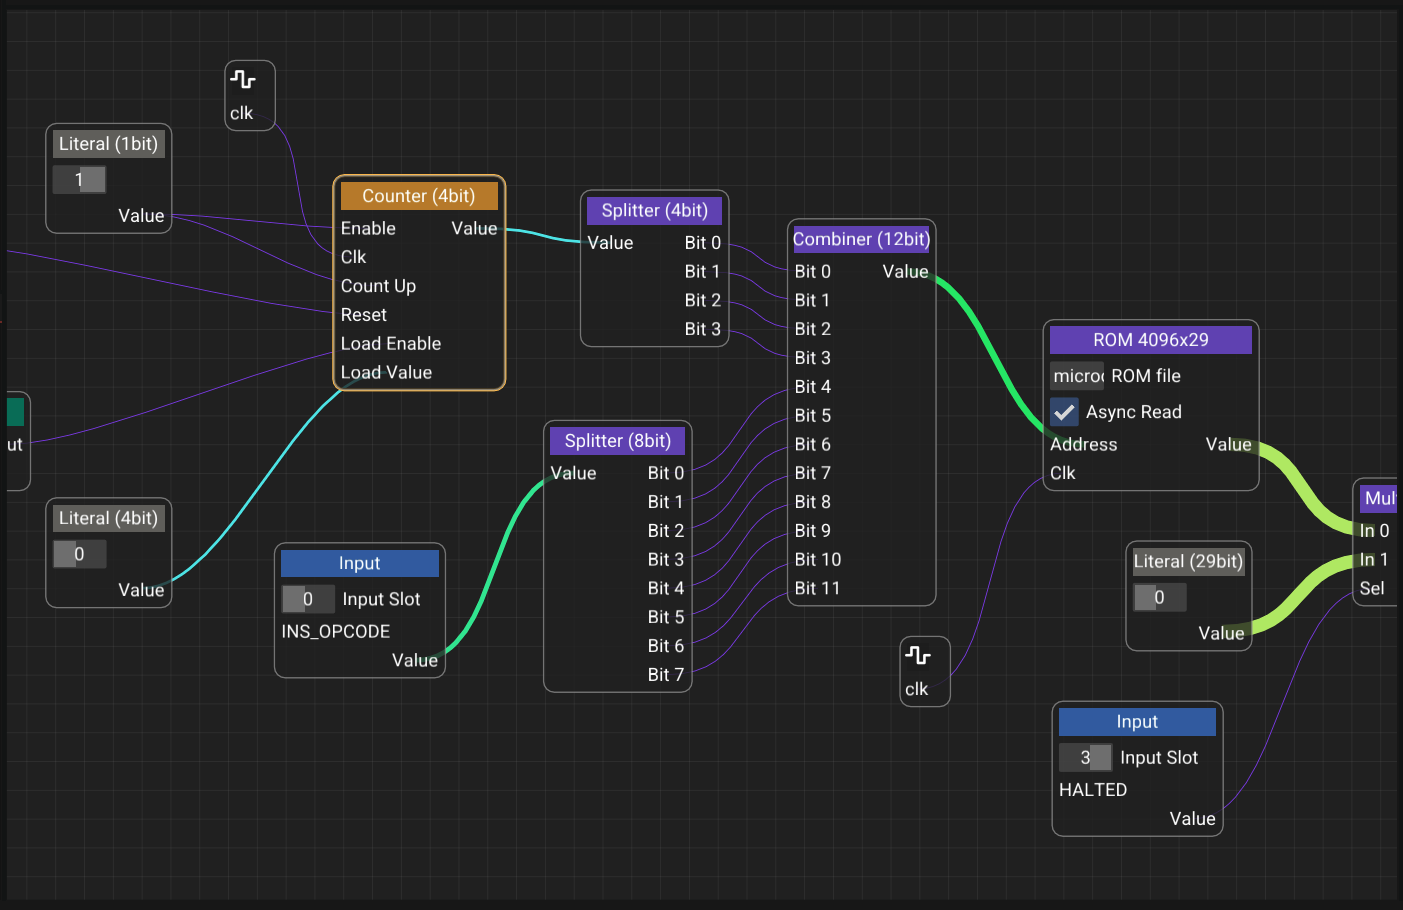Click Literal (1bit) Value output

pyautogui.click(x=141, y=216)
